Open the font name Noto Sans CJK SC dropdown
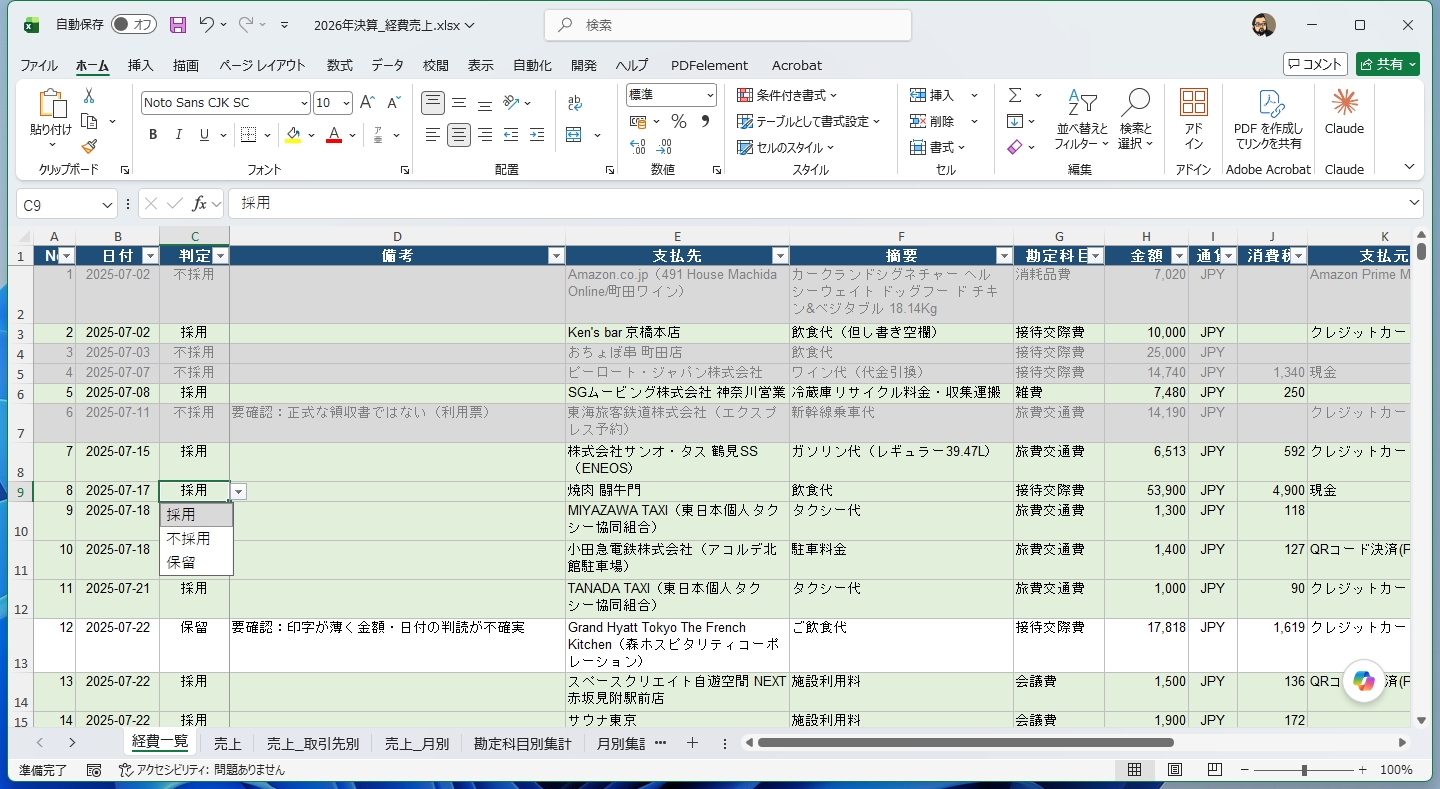Image resolution: width=1440 pixels, height=789 pixels. [x=304, y=103]
